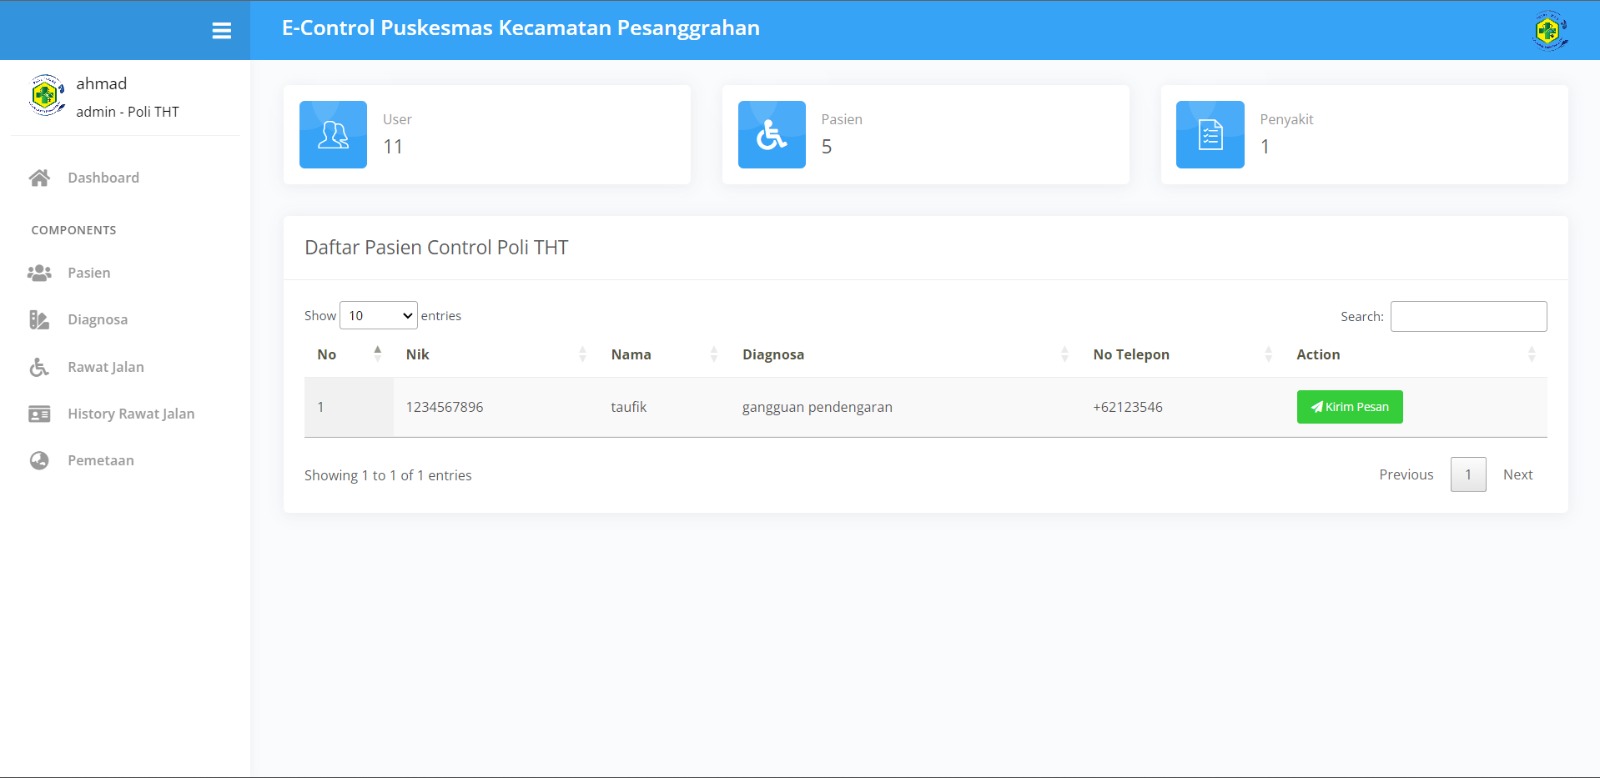Open the Diagnosa menu item
The image size is (1600, 778).
tap(97, 320)
